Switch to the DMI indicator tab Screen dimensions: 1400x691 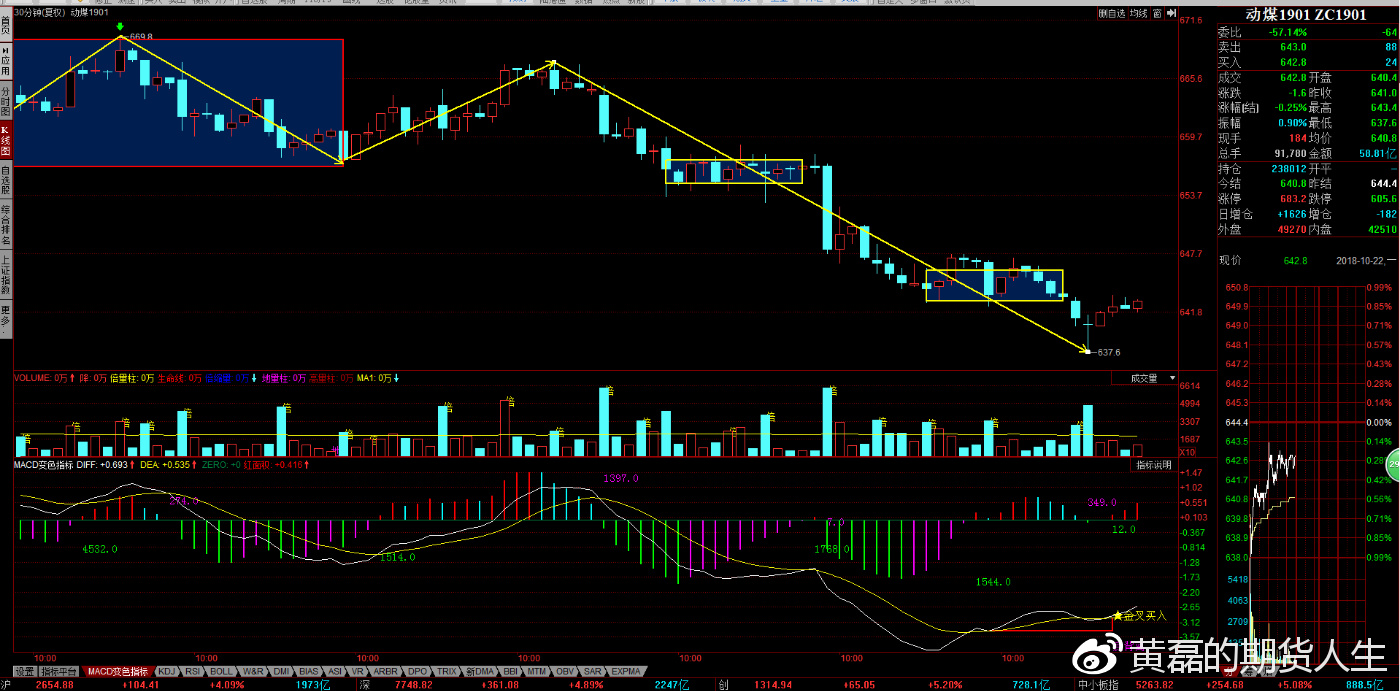pyautogui.click(x=282, y=671)
